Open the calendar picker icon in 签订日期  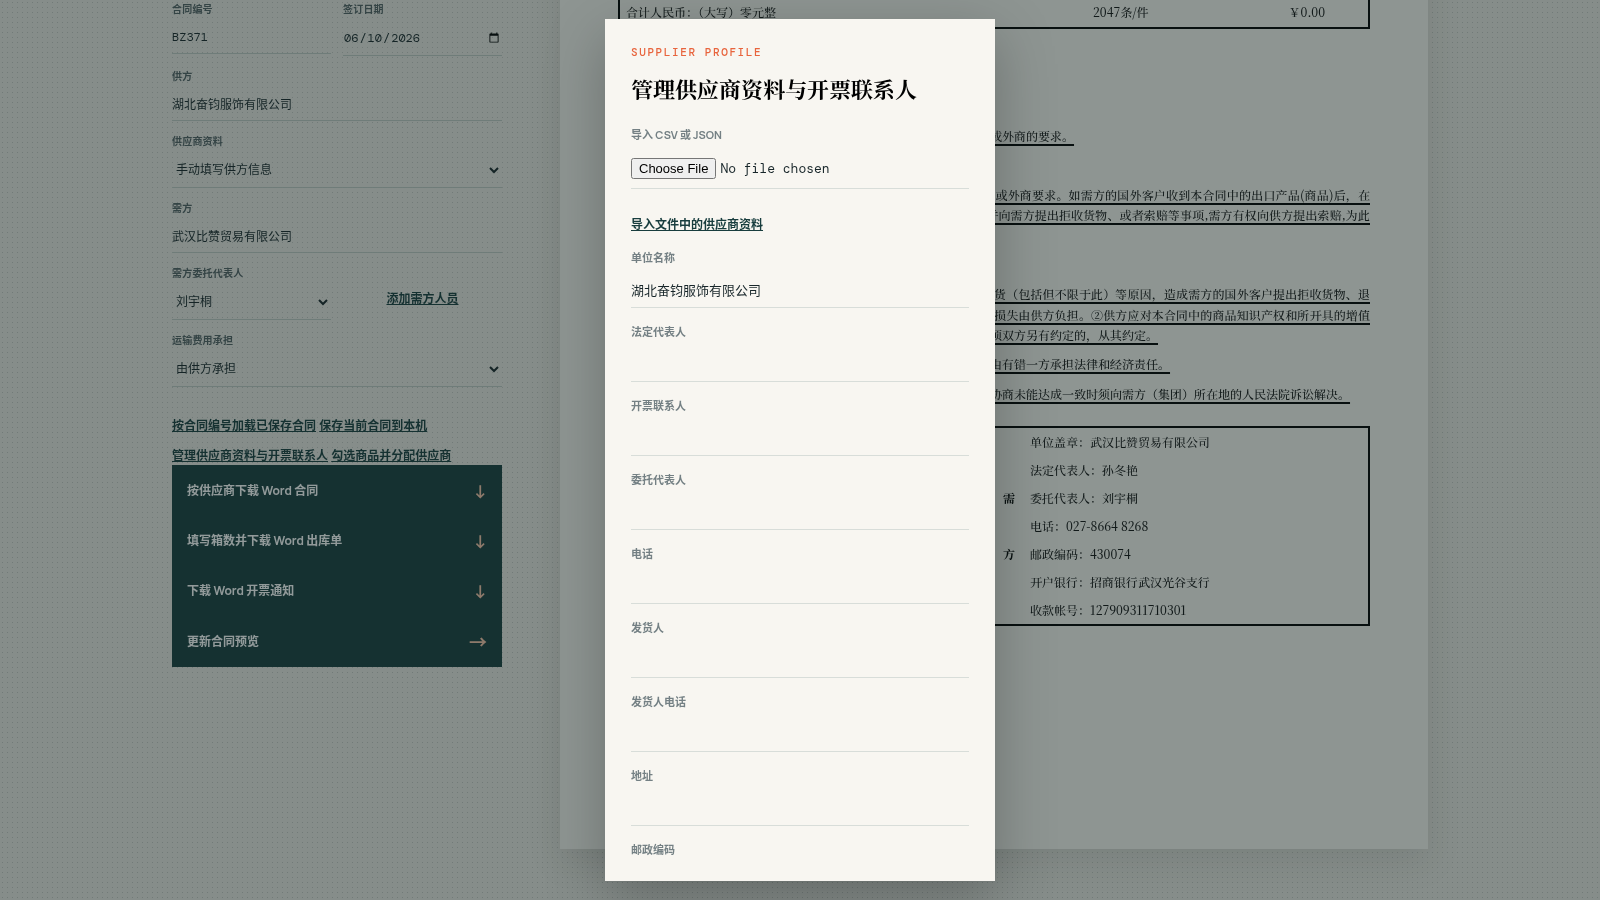494,38
